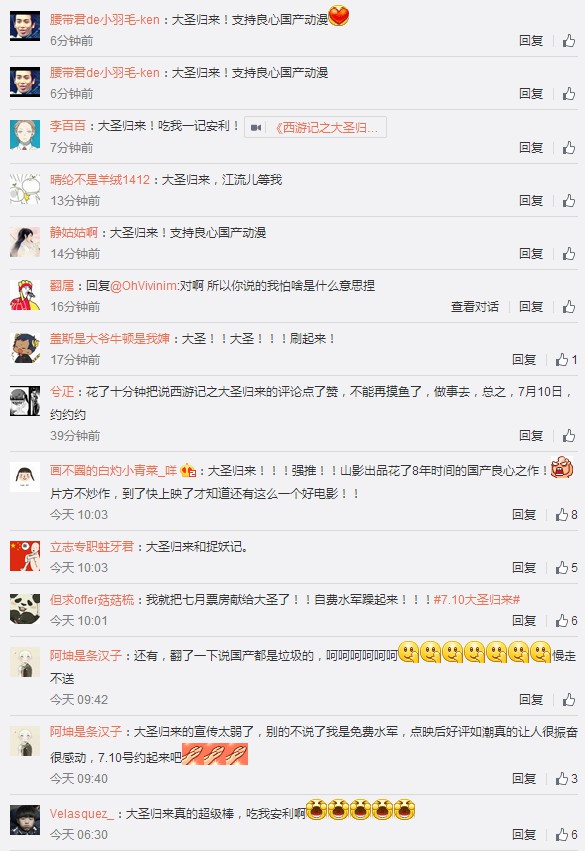The width and height of the screenshot is (585, 851).
Task: Open 查看对话 on 翻屋's reply
Action: pyautogui.click(x=475, y=307)
